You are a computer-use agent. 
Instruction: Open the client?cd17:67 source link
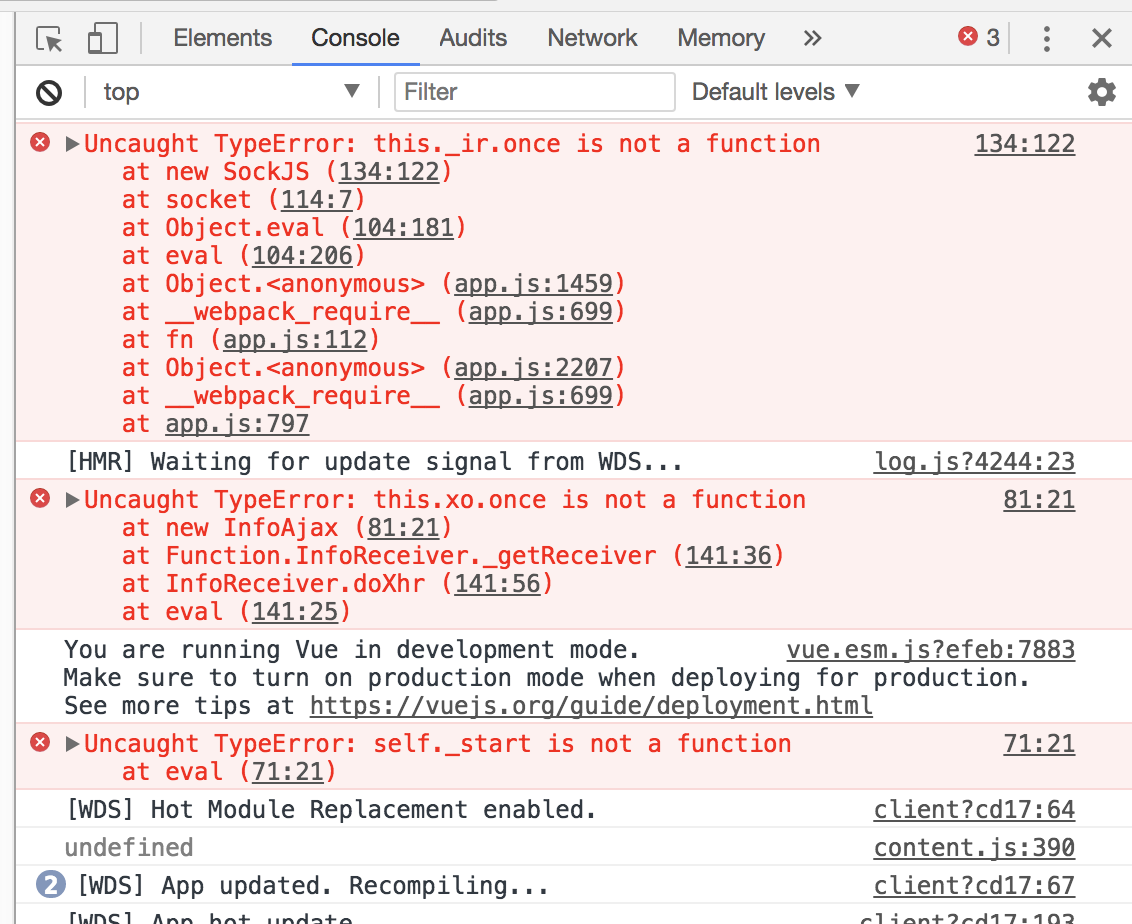[x=975, y=886]
